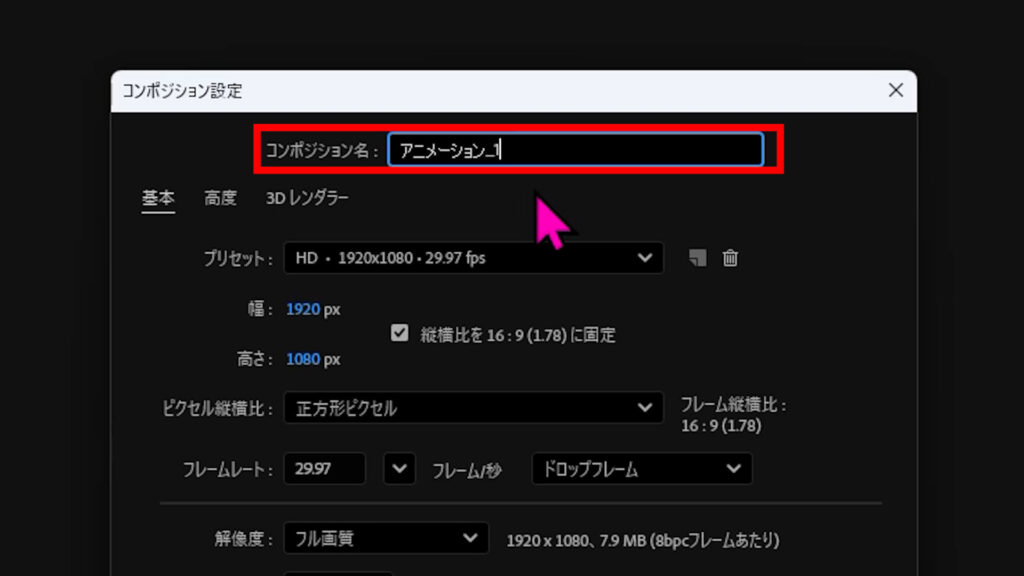The image size is (1024, 576).
Task: Open the プリセット dropdown showing HD 1920x1080
Action: [473, 258]
